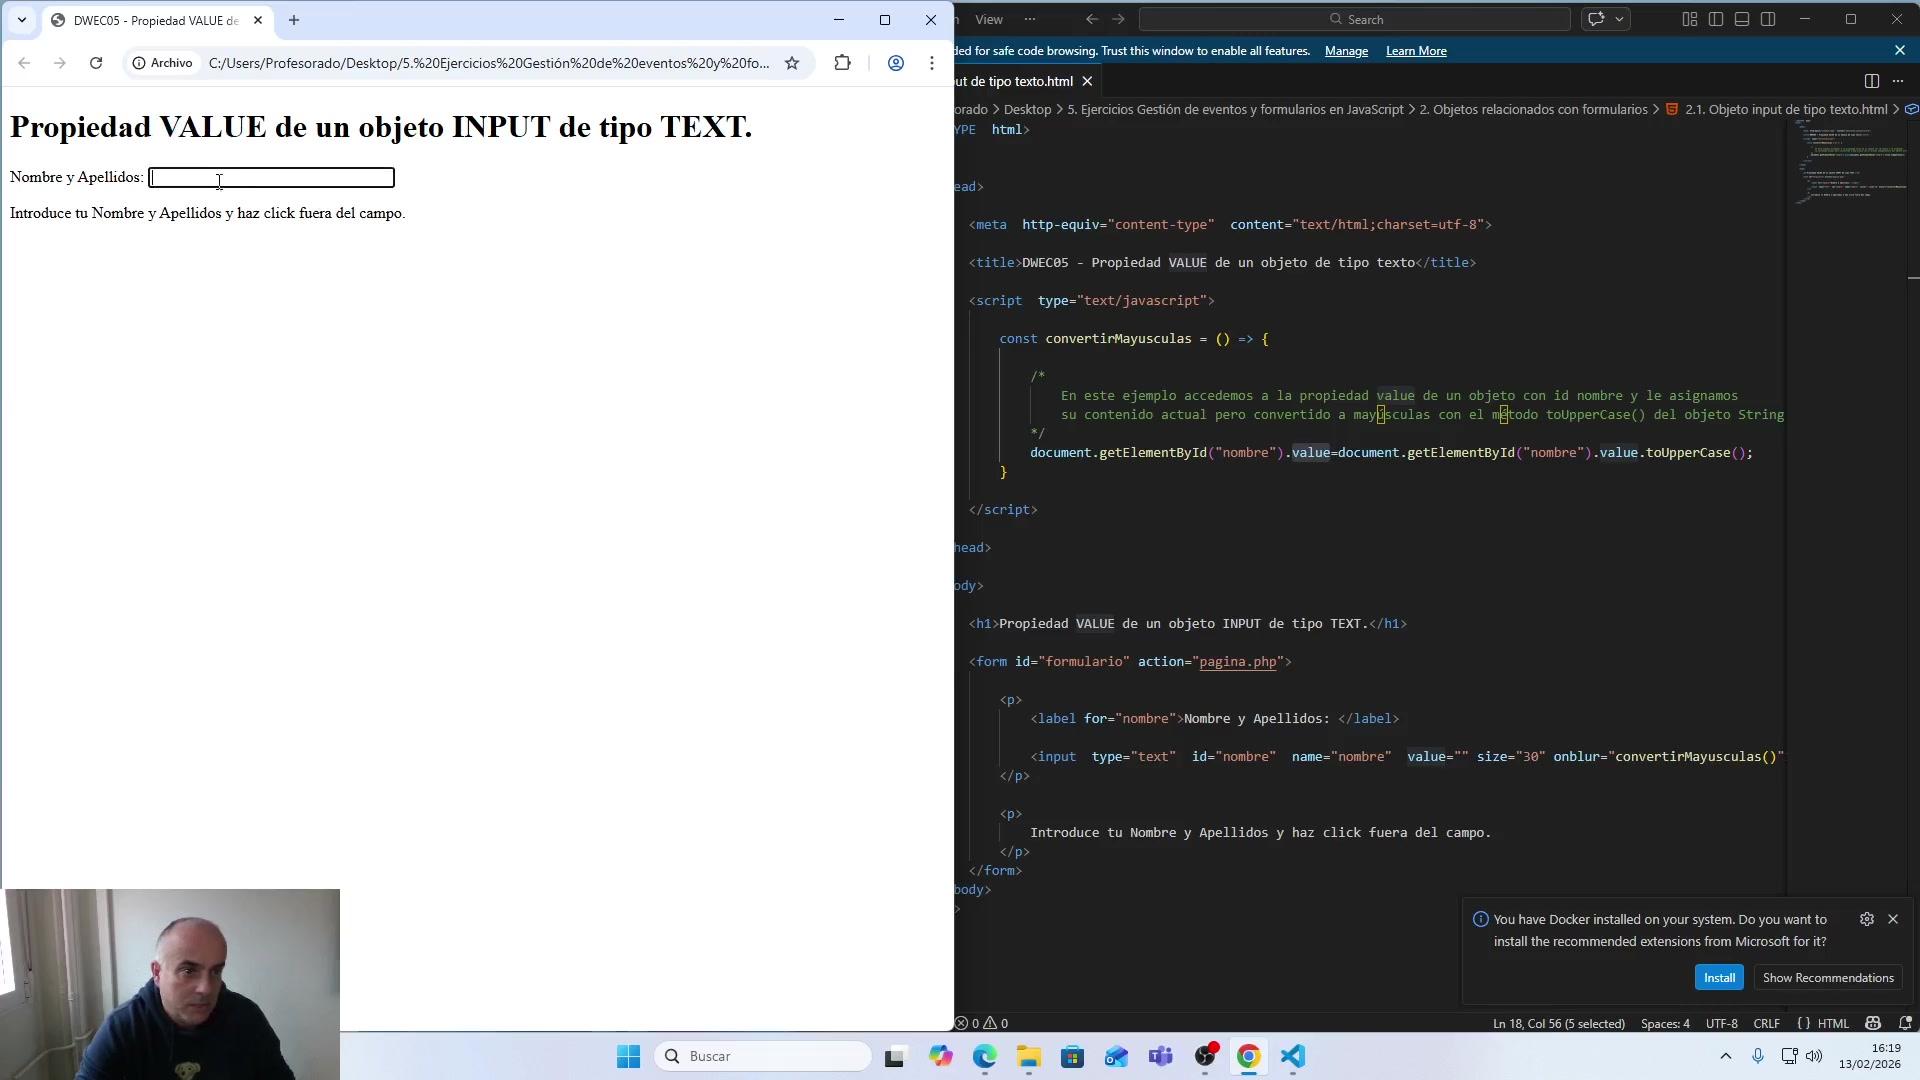Click the Archivo site info chip
This screenshot has width=1920, height=1080.
(162, 63)
